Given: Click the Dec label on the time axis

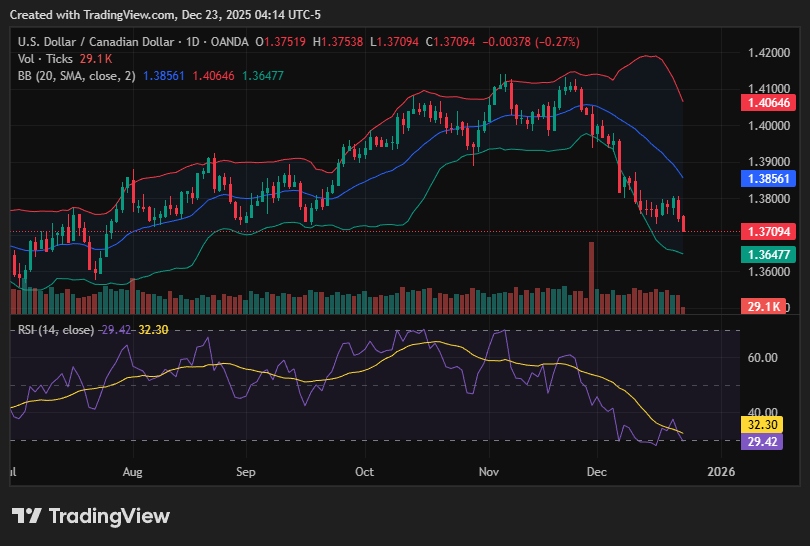Looking at the screenshot, I should coord(596,470).
